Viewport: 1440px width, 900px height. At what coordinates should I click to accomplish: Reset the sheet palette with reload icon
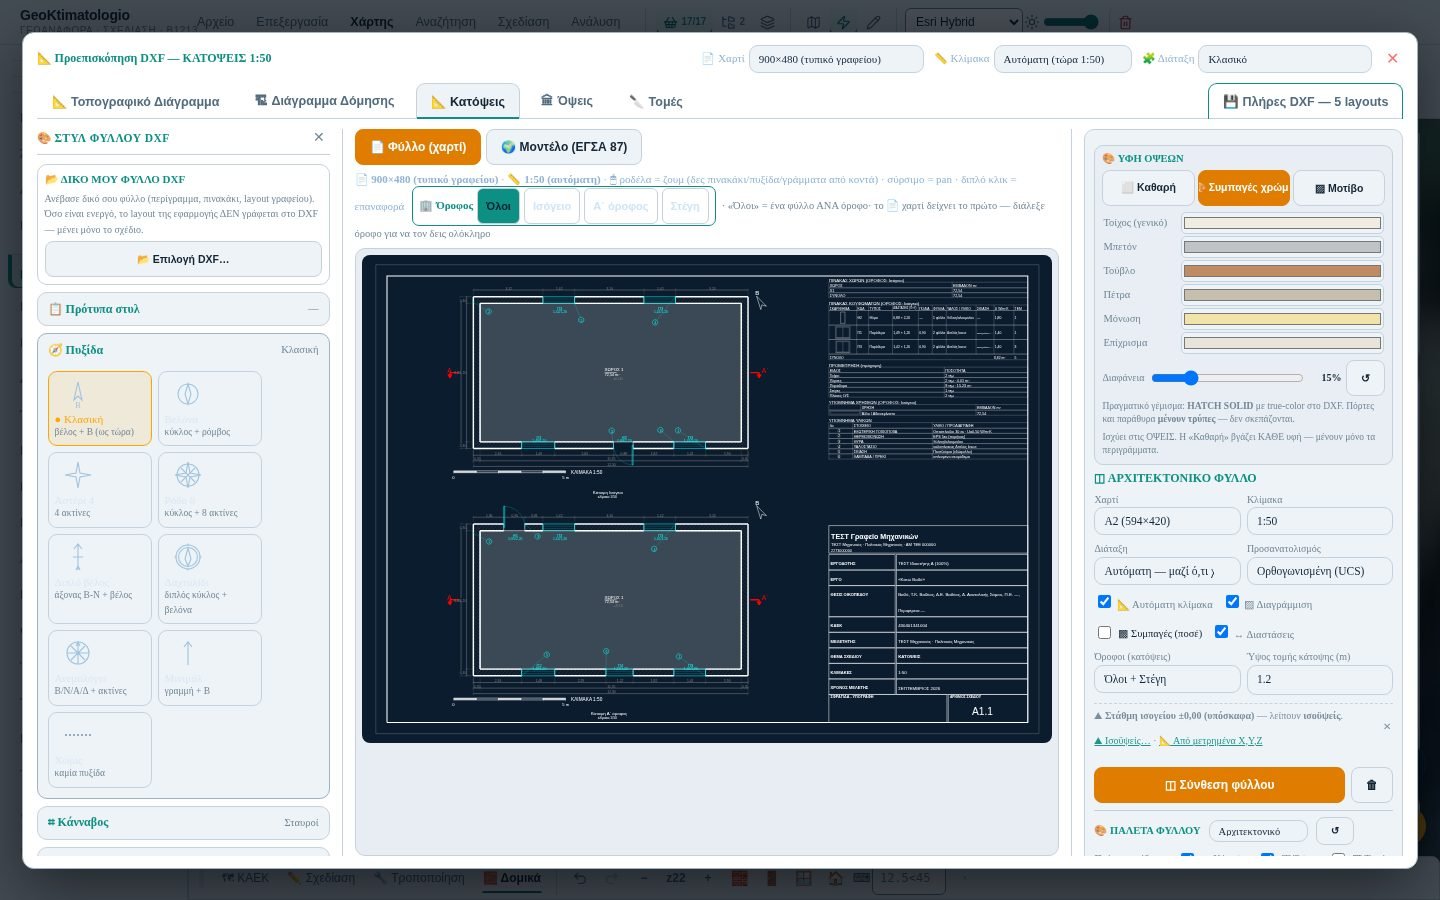click(1334, 831)
